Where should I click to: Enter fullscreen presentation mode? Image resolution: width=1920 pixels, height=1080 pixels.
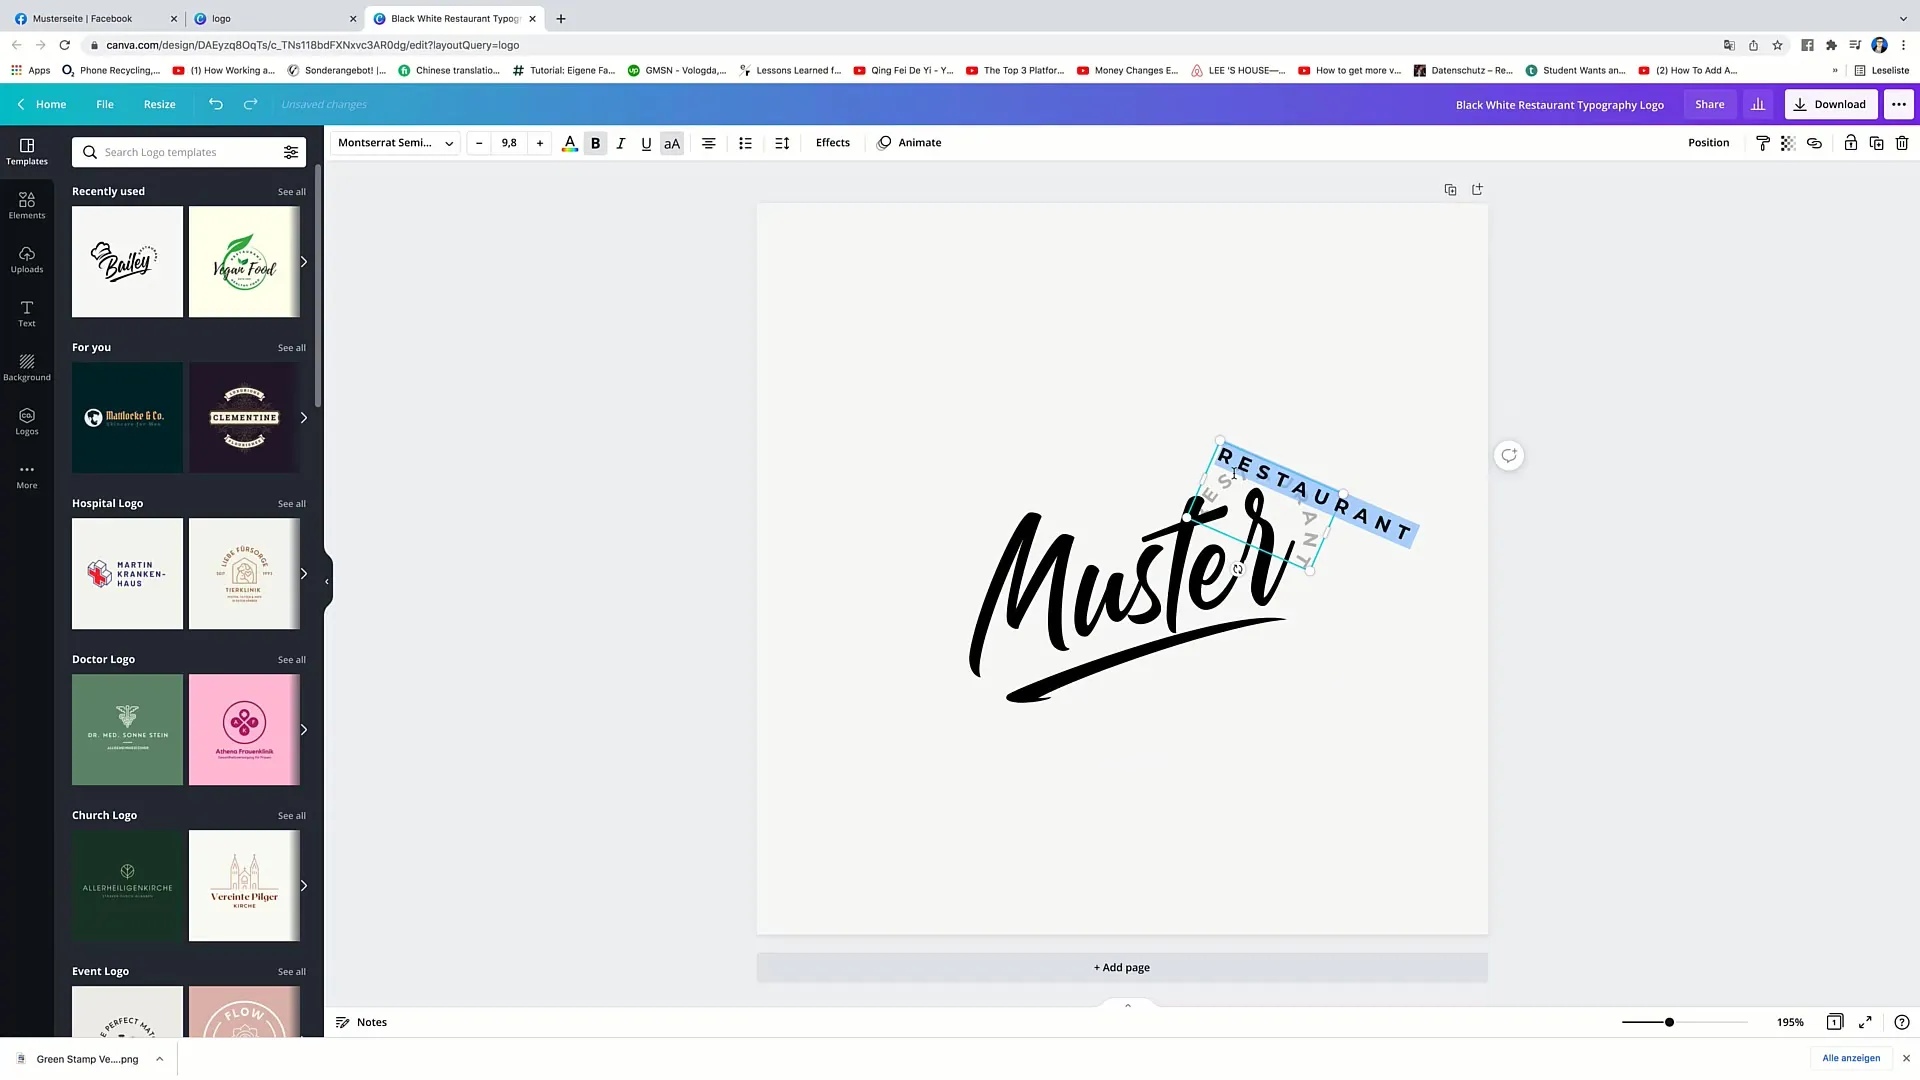pyautogui.click(x=1865, y=1022)
